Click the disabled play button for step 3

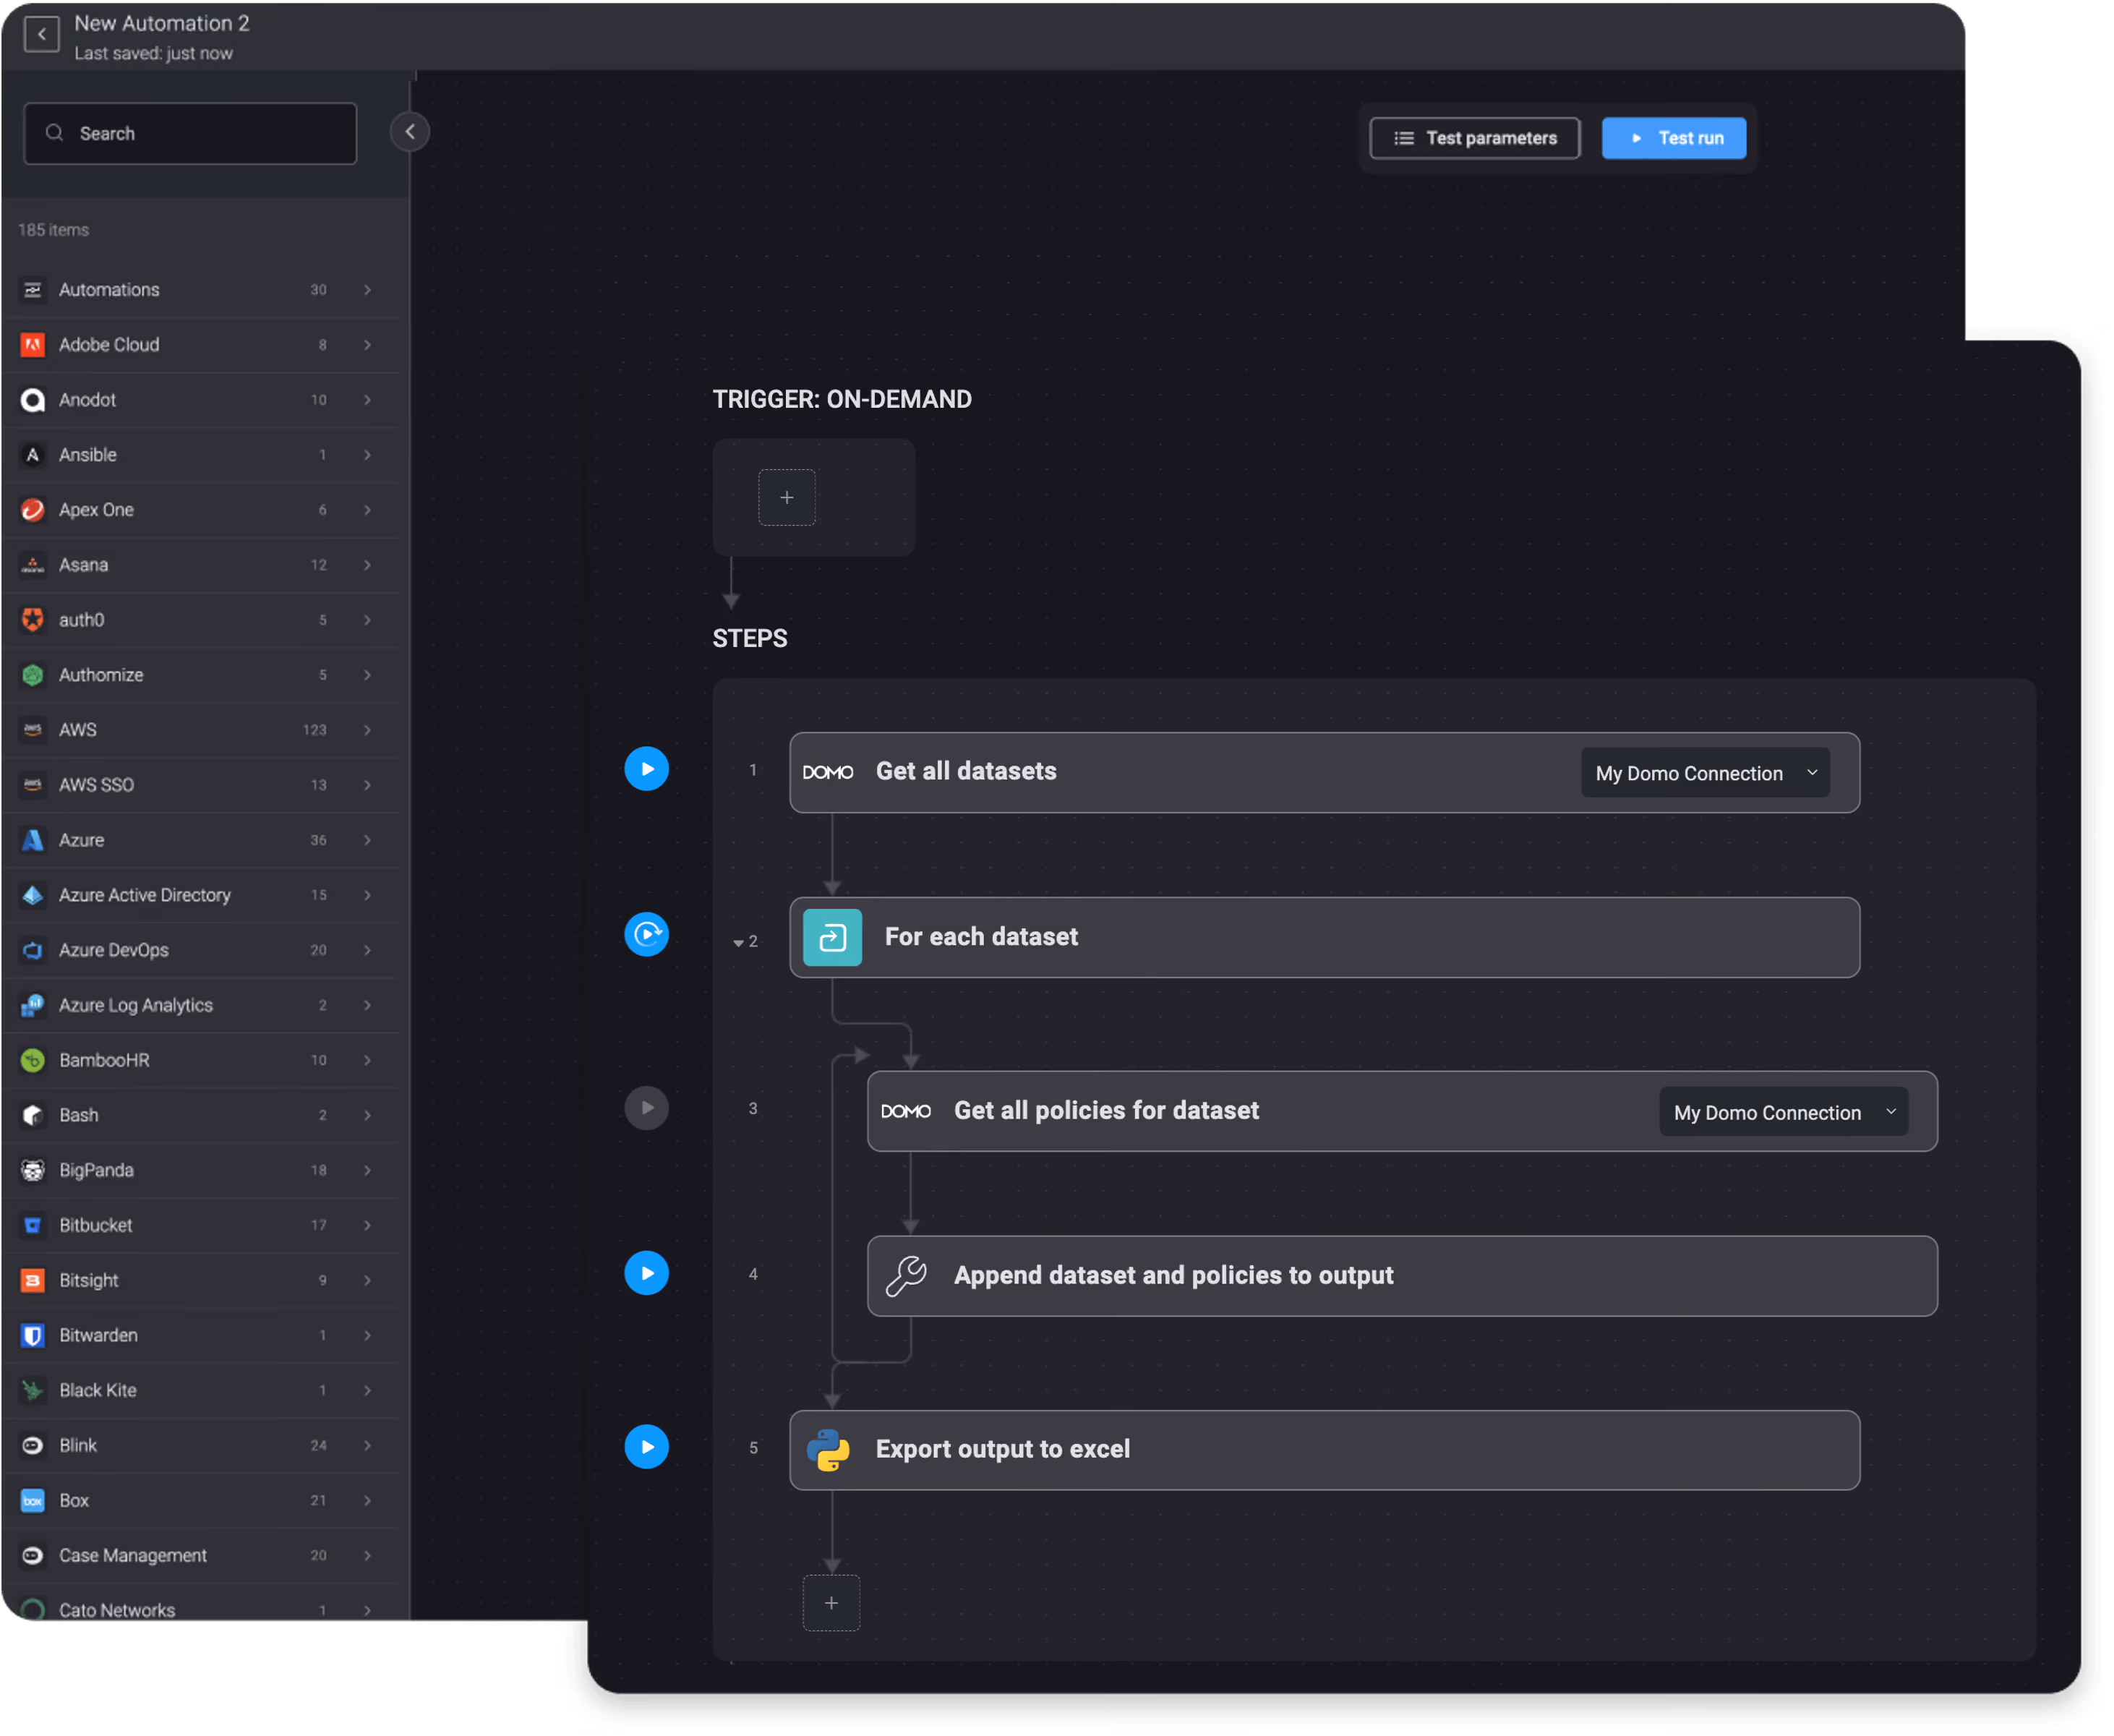coord(647,1108)
